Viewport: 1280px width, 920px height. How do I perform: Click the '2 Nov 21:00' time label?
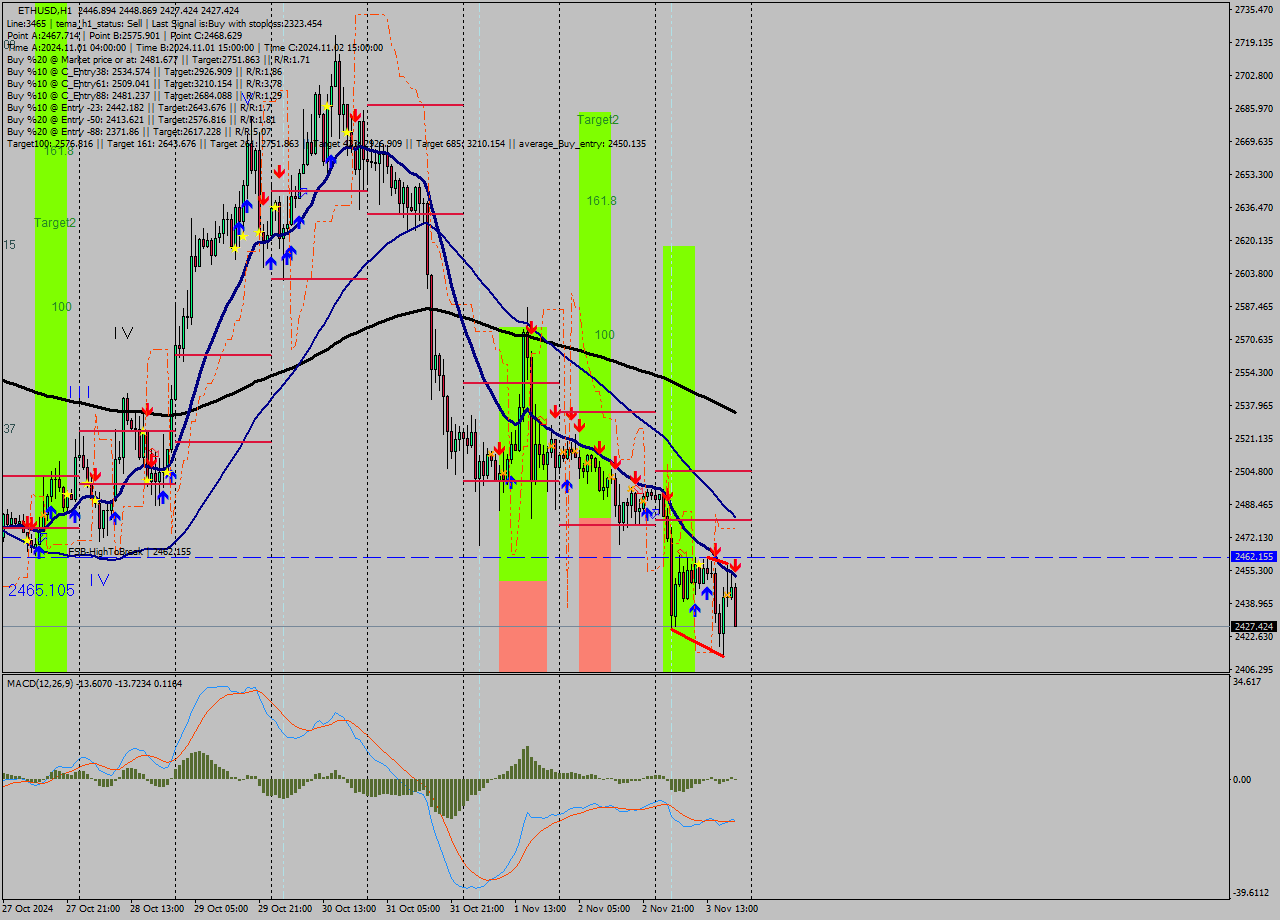pyautogui.click(x=668, y=909)
